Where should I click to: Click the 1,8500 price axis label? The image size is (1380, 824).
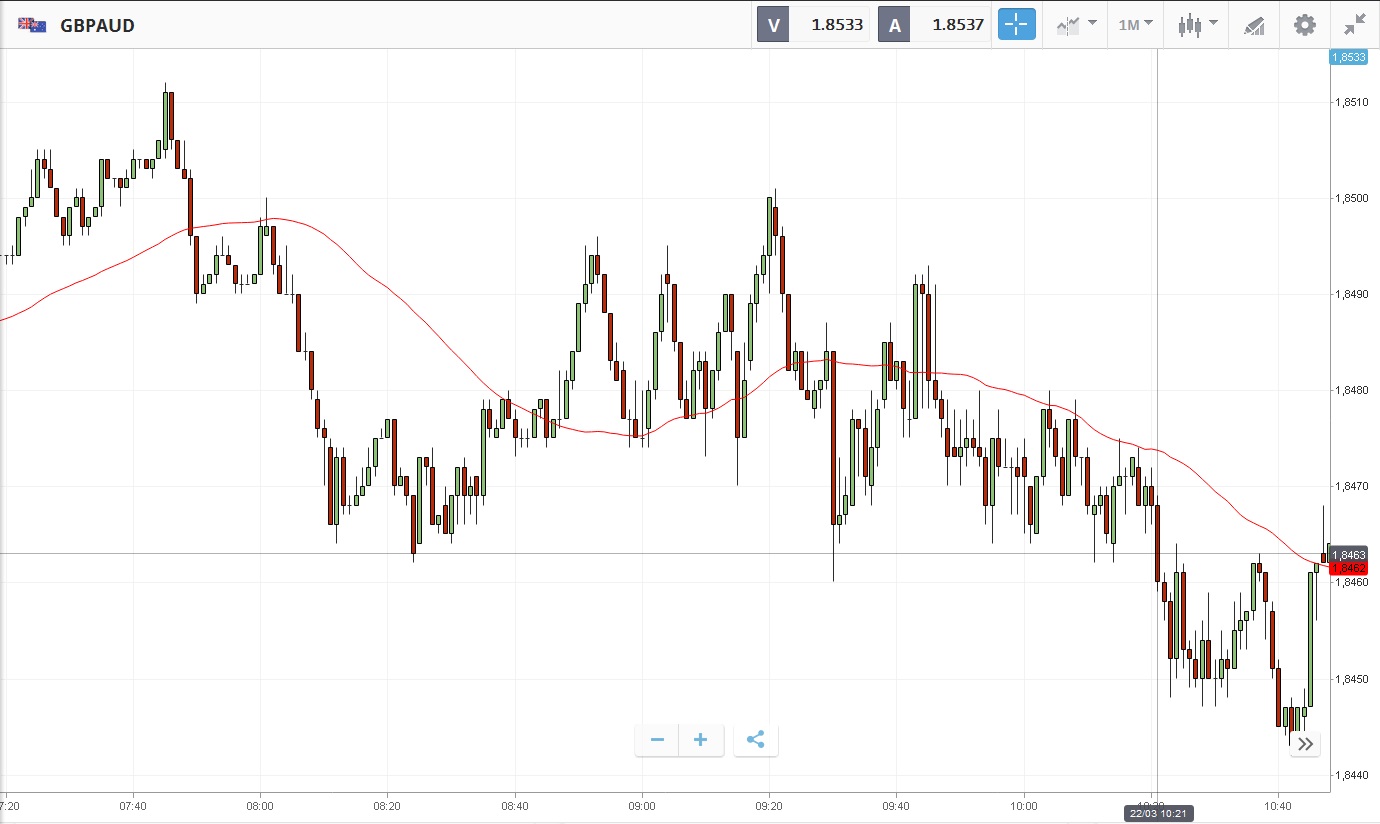(x=1351, y=198)
